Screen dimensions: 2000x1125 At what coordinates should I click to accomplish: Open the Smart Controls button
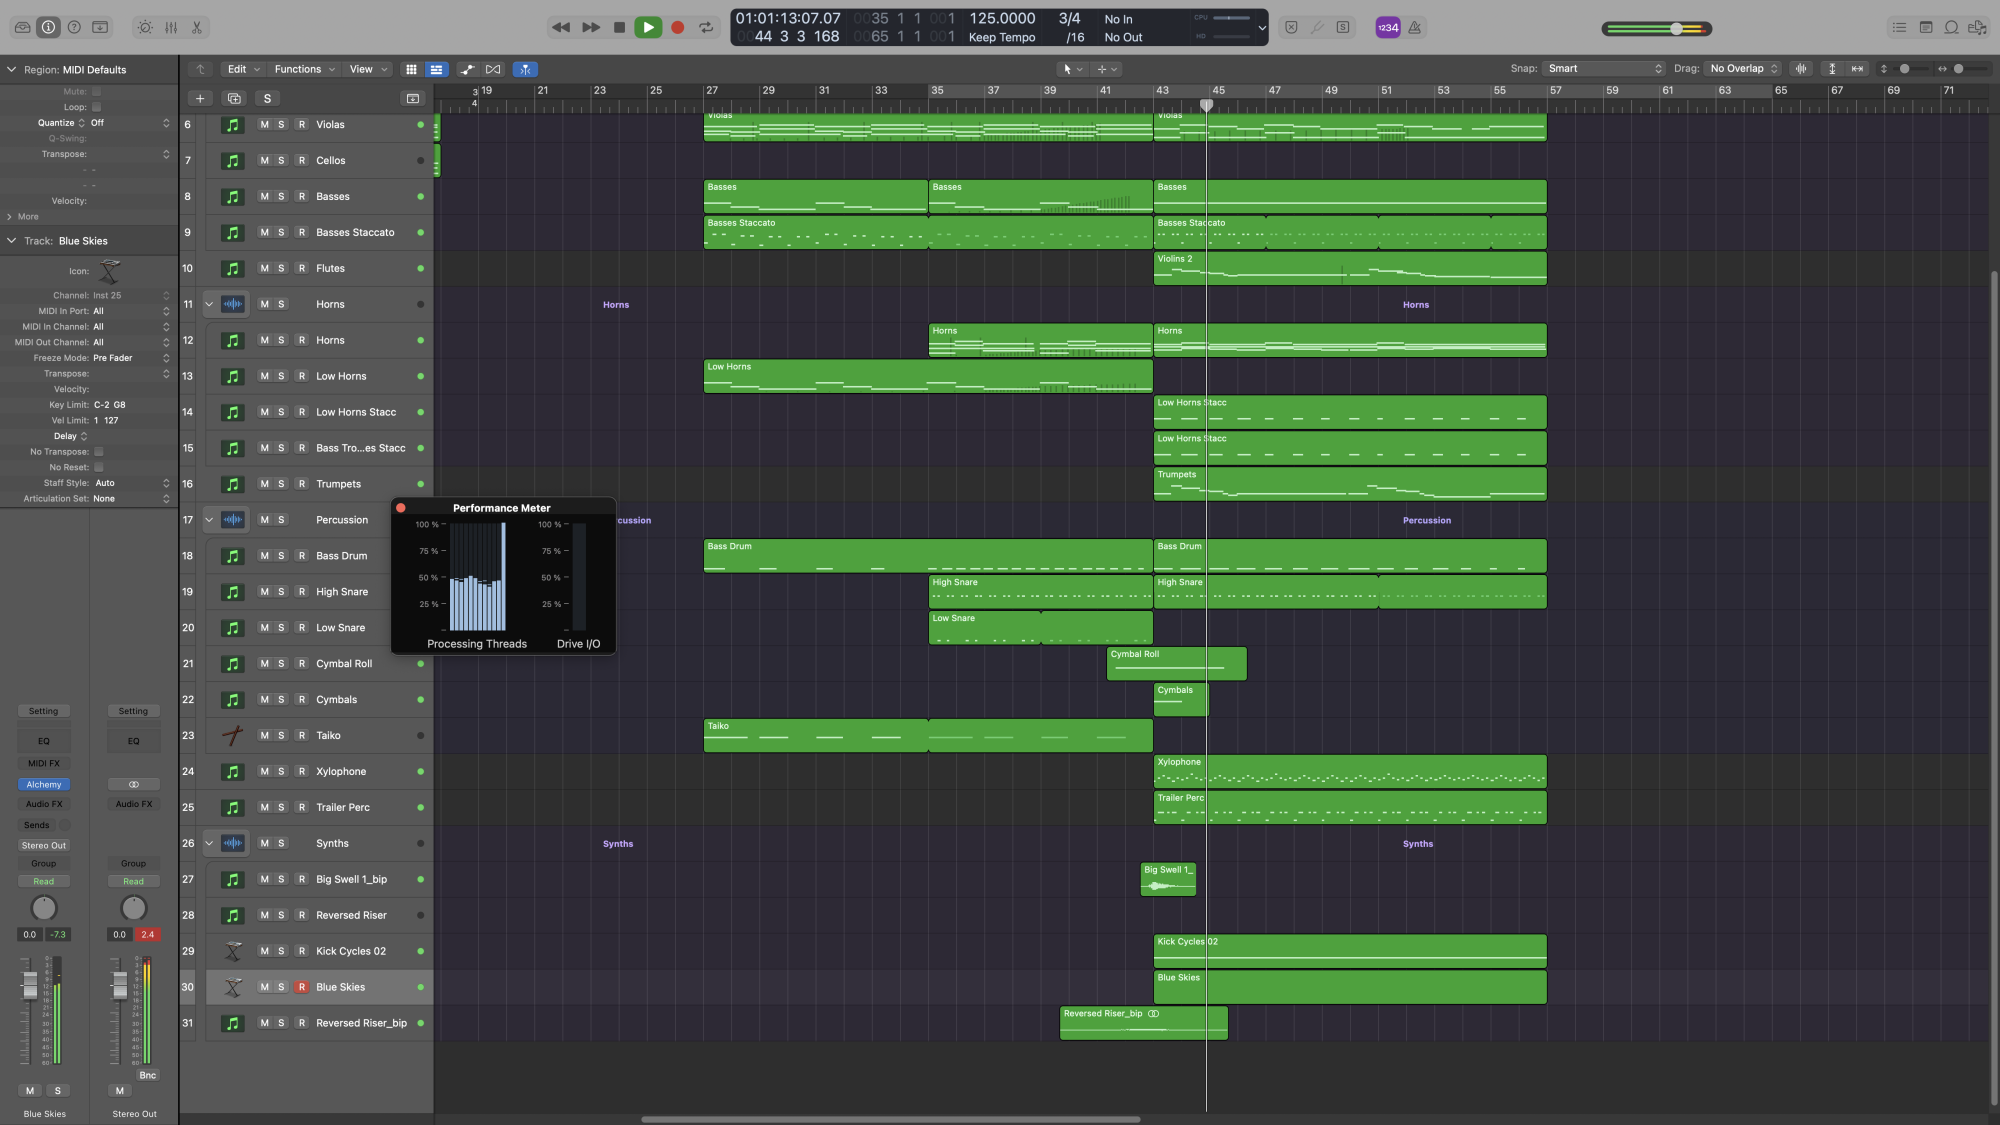pos(145,28)
